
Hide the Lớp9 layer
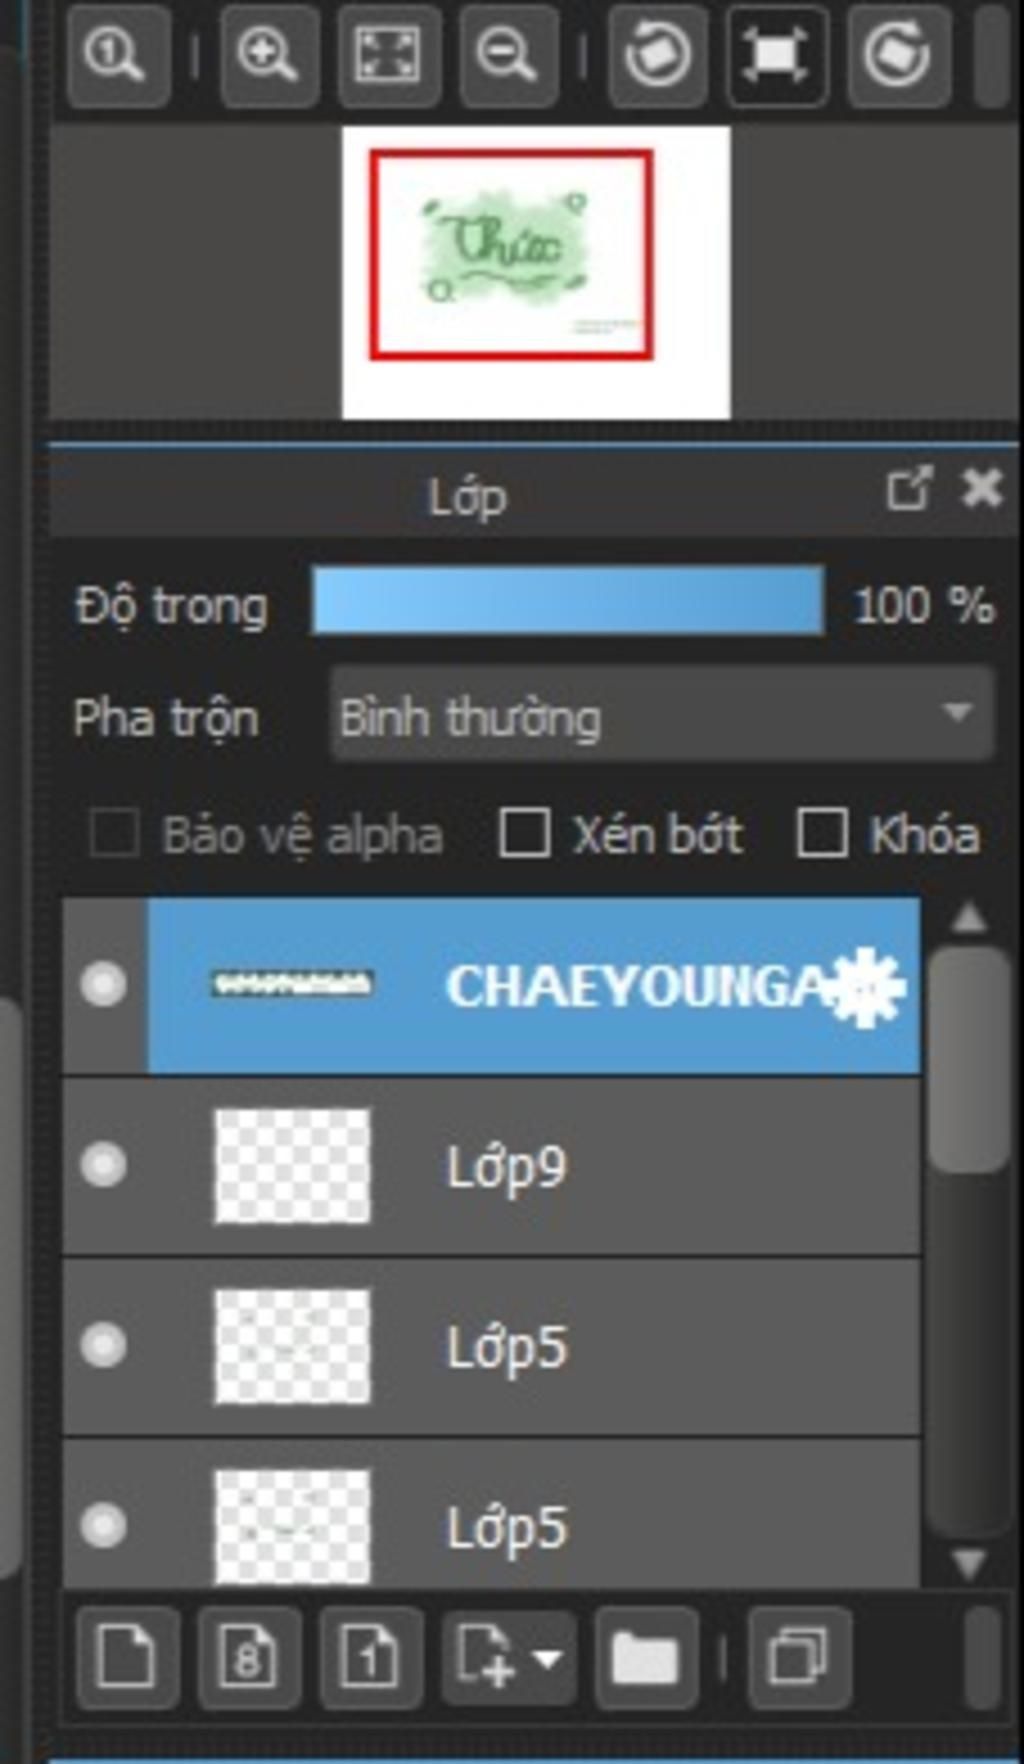coord(103,1165)
